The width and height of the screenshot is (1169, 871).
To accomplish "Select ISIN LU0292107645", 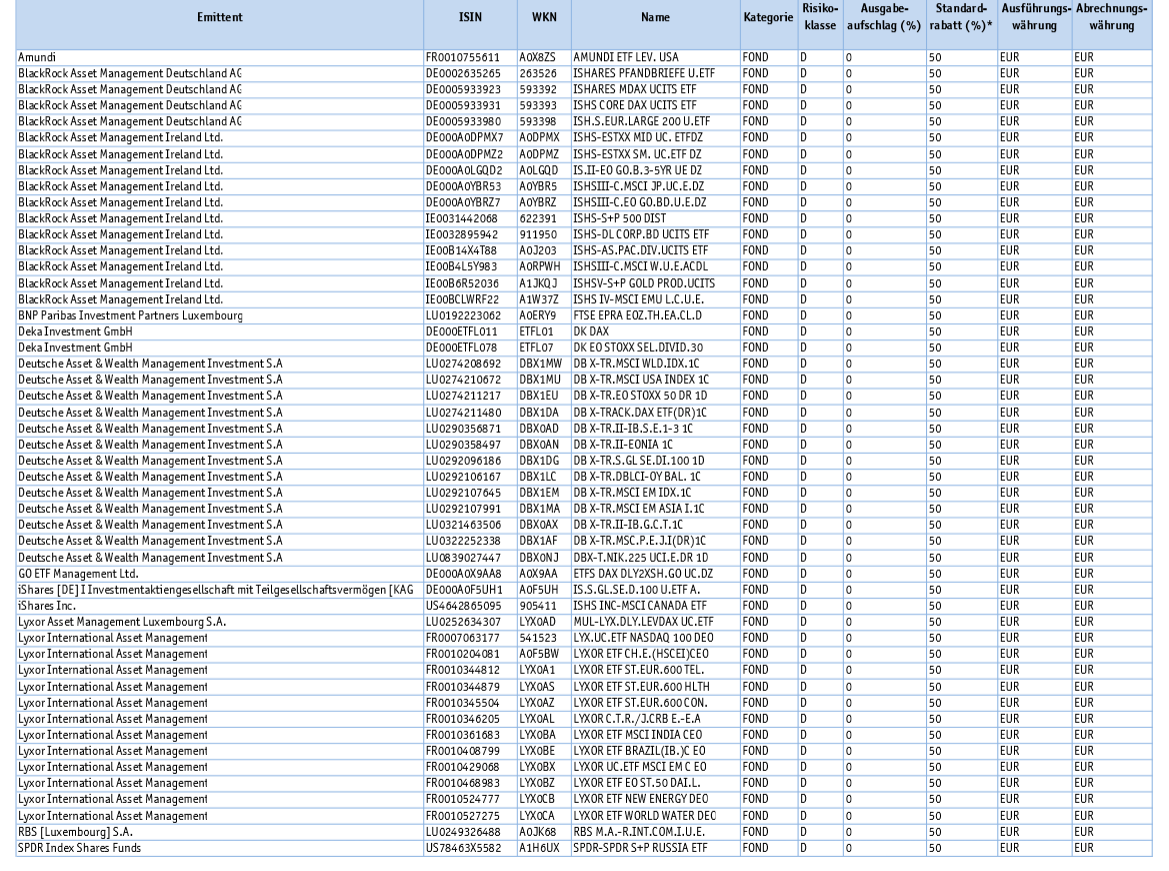I will coord(470,493).
